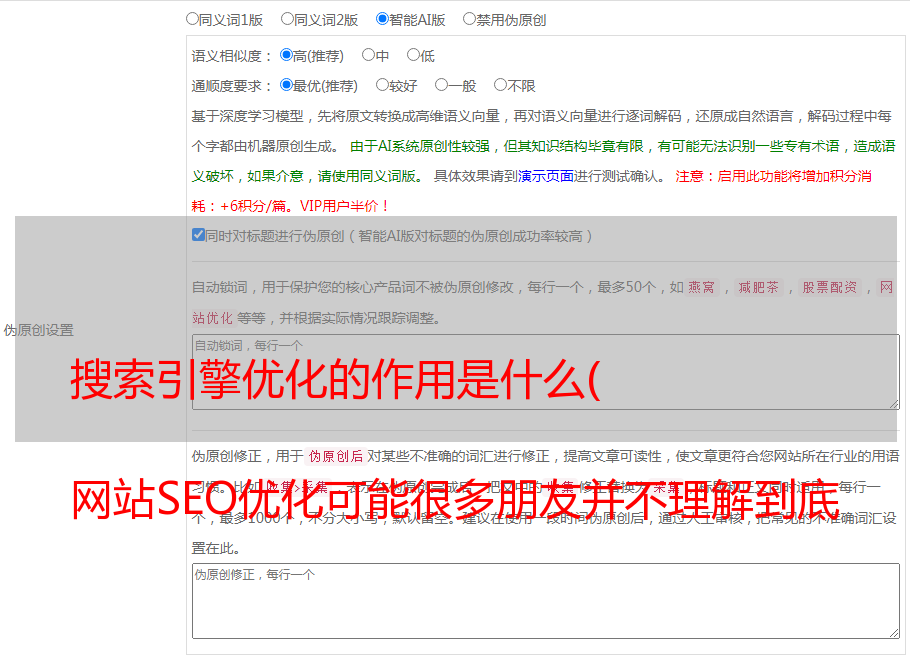Toggle 同时对标题进行伪原创 checkbox
Screen dimensions: 911x658
click(198, 235)
